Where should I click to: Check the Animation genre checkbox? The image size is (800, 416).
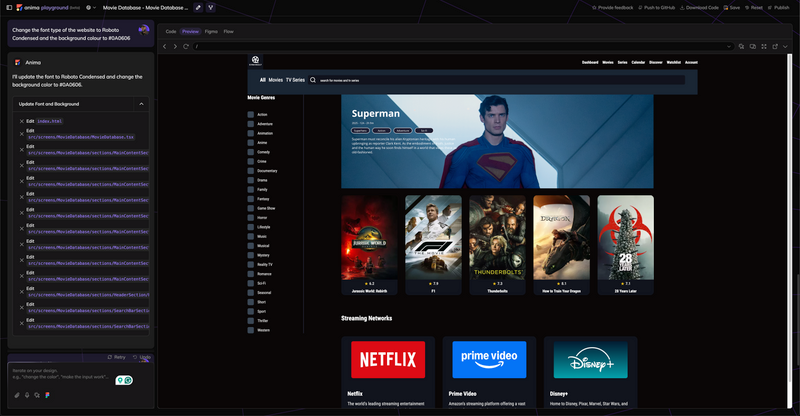click(251, 133)
